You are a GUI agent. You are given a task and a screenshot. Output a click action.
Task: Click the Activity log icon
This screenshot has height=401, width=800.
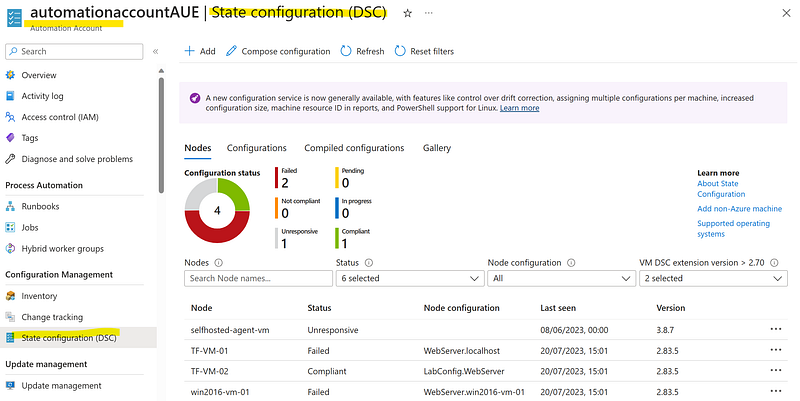(10, 96)
